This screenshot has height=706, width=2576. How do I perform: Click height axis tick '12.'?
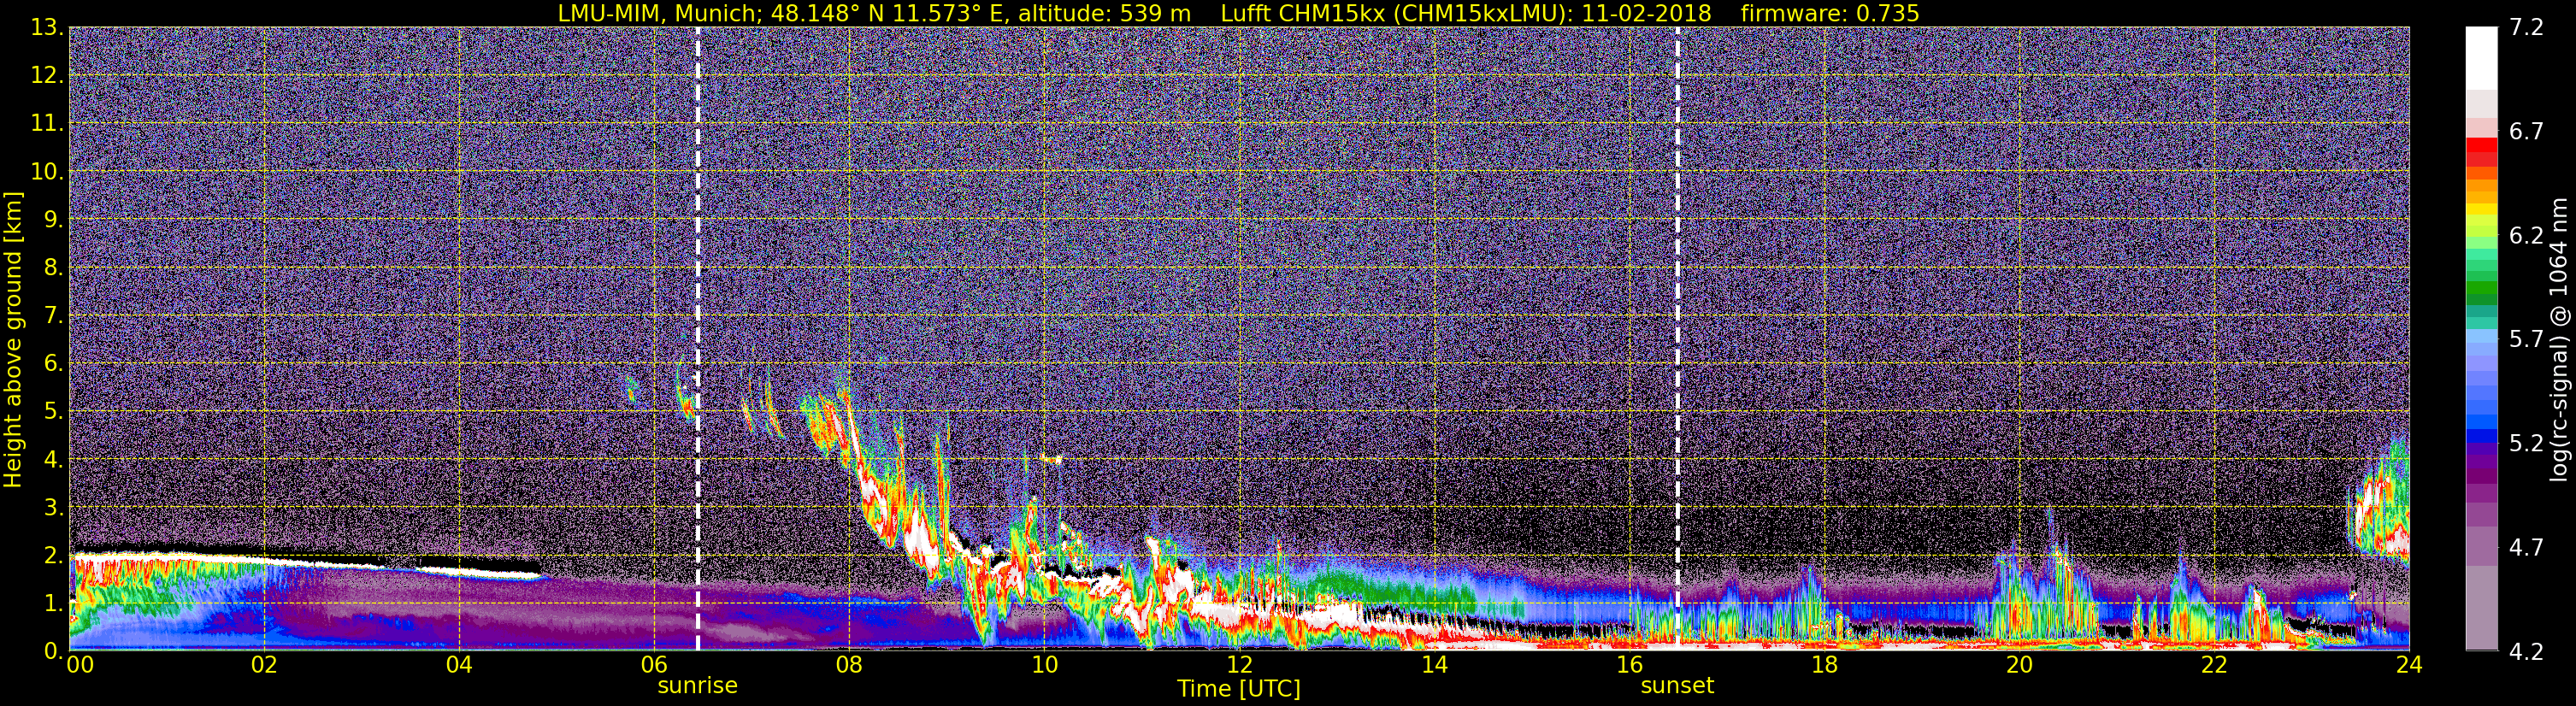pyautogui.click(x=47, y=75)
